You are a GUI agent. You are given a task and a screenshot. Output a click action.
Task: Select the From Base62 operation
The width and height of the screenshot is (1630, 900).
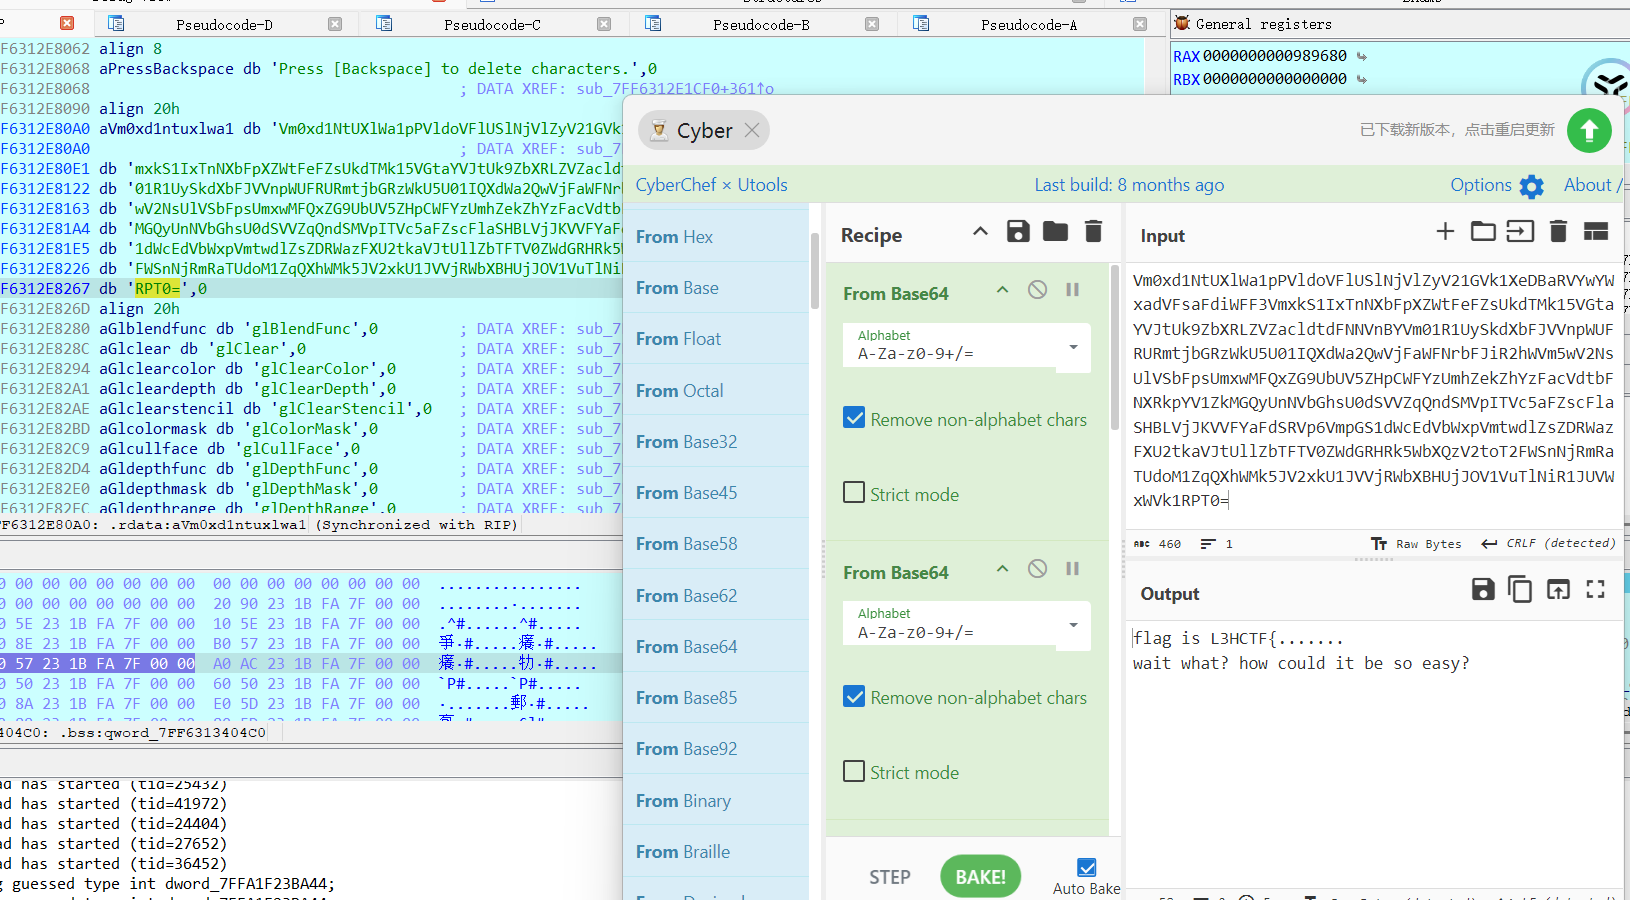(716, 595)
